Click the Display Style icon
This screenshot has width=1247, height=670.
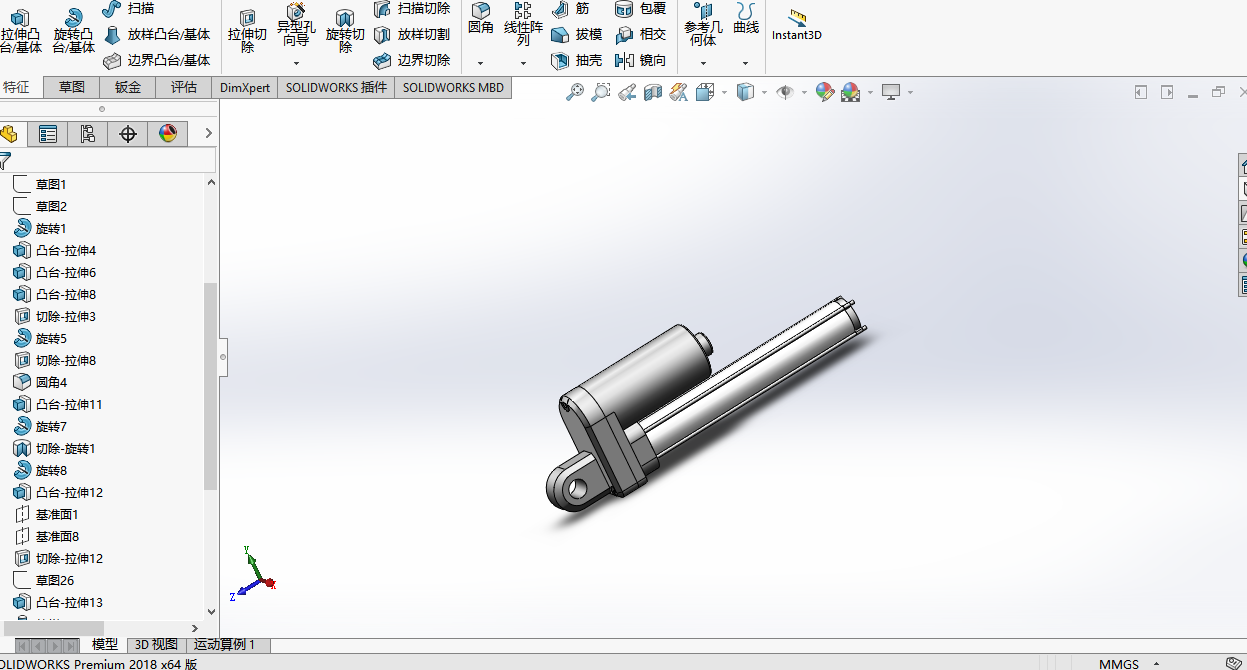pos(745,92)
